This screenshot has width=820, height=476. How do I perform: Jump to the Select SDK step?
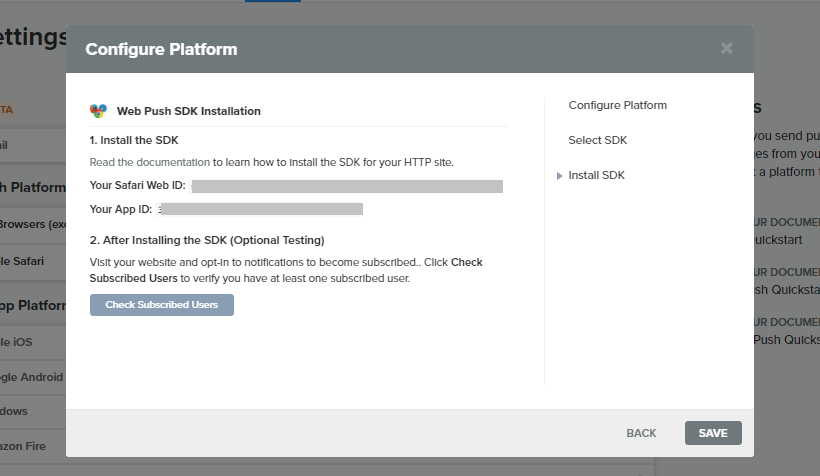pos(597,140)
